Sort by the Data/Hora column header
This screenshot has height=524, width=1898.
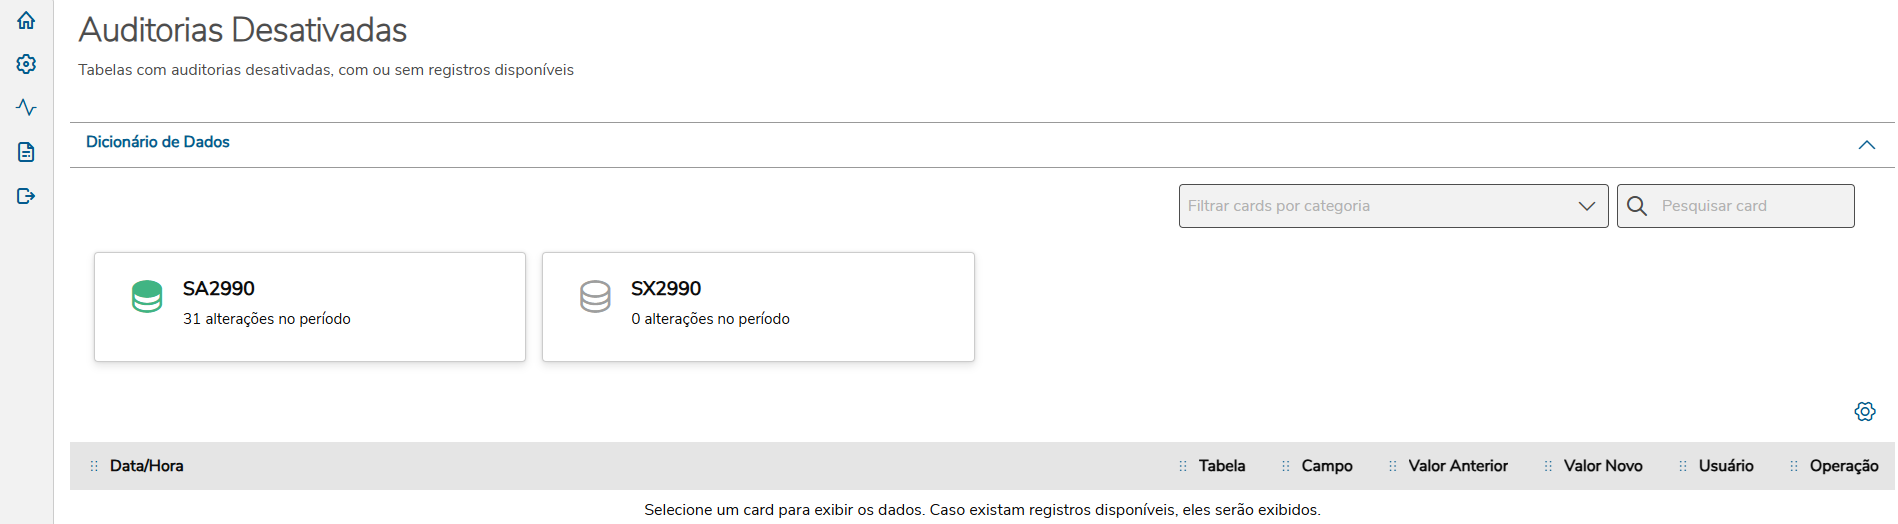[x=146, y=466]
